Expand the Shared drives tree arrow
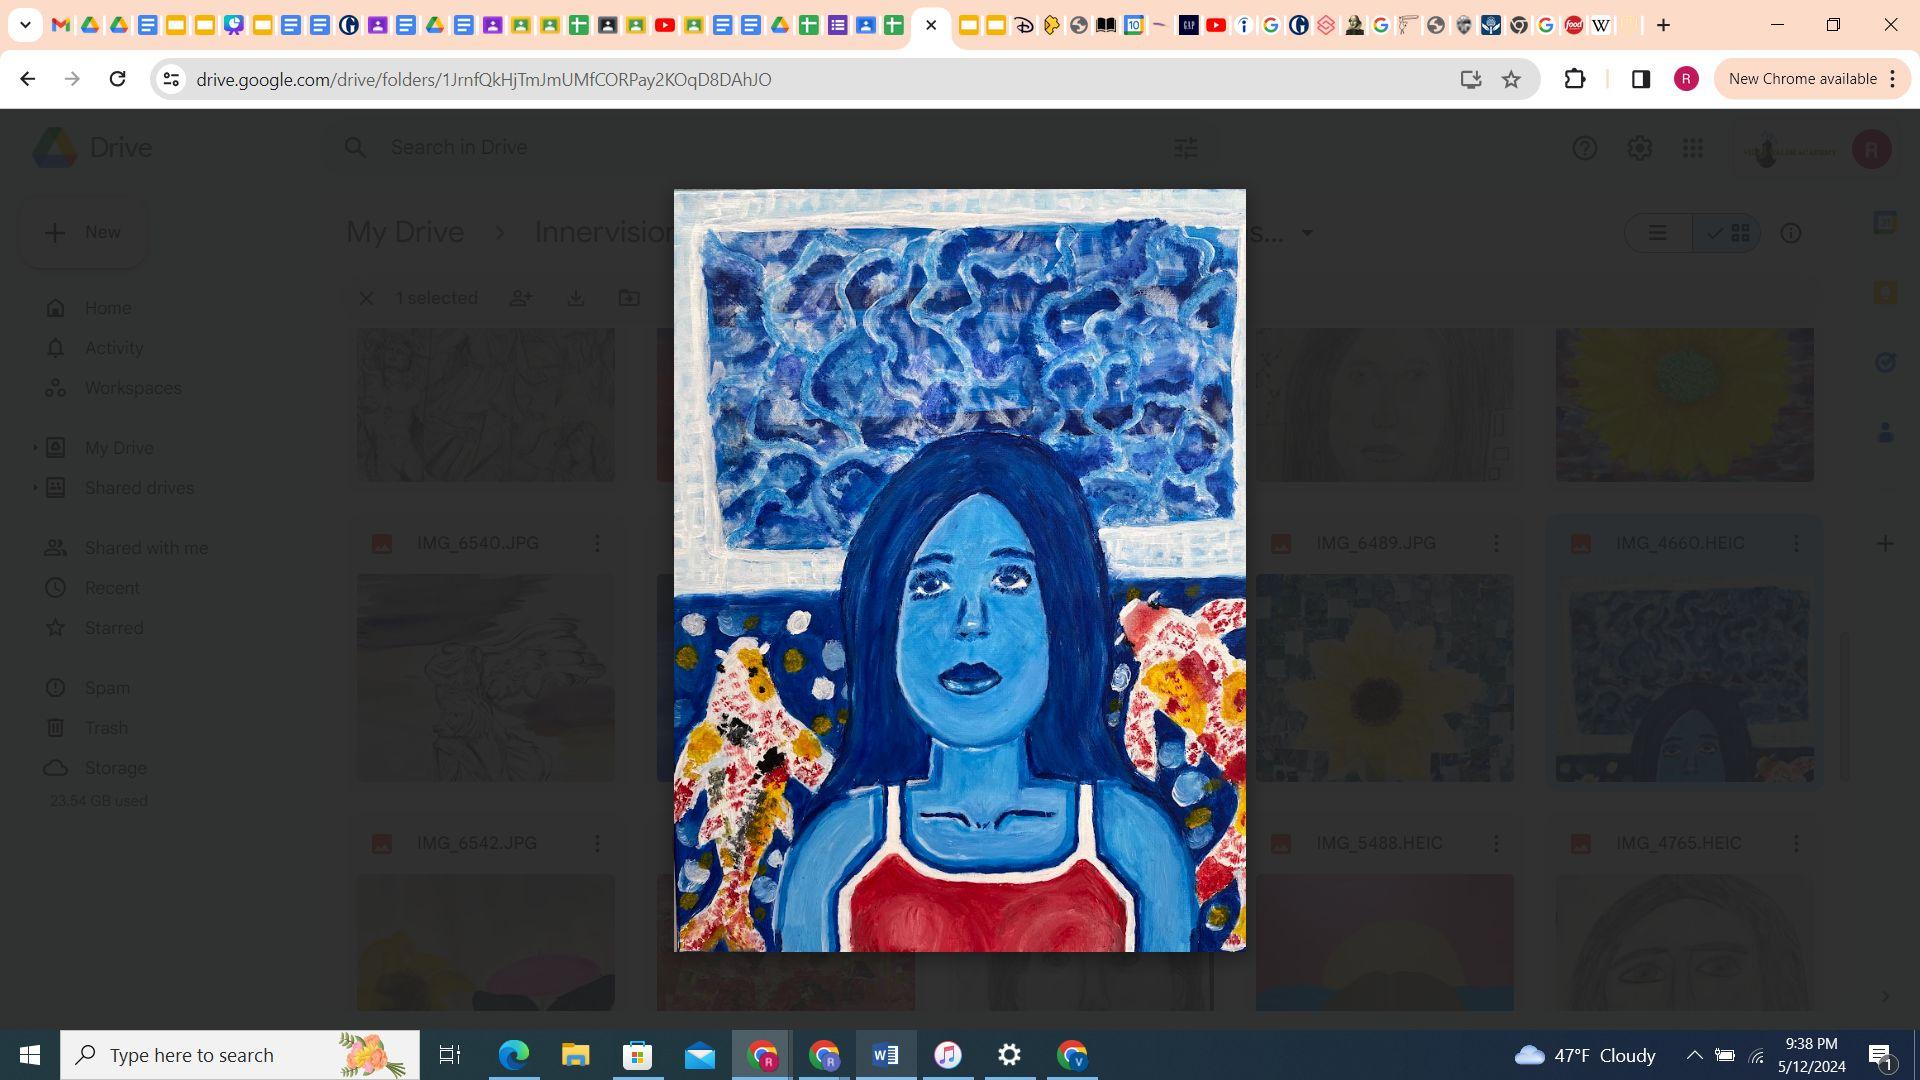Viewport: 1920px width, 1080px height. click(35, 488)
